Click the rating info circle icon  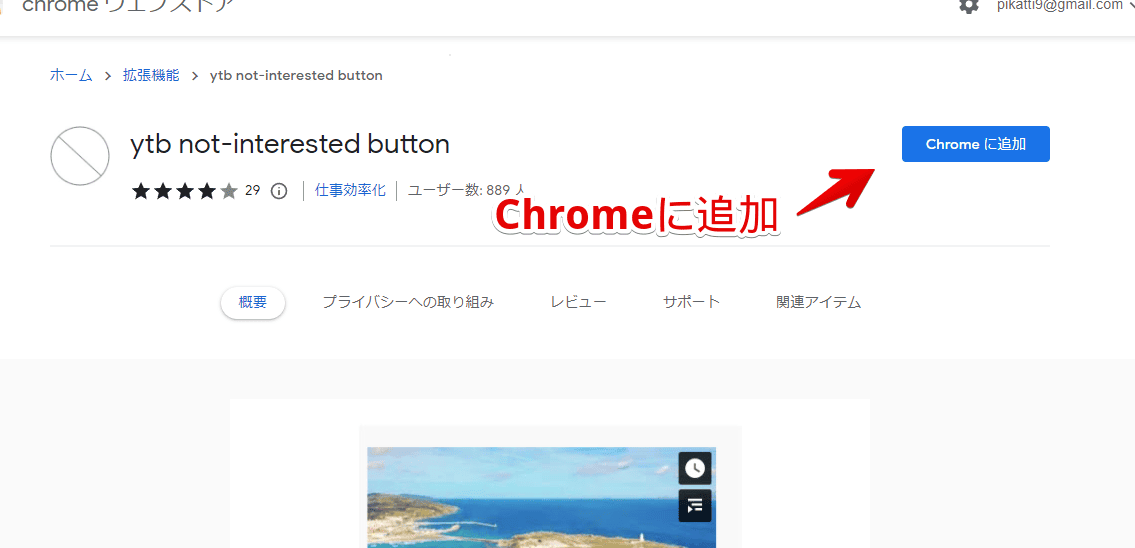point(279,191)
